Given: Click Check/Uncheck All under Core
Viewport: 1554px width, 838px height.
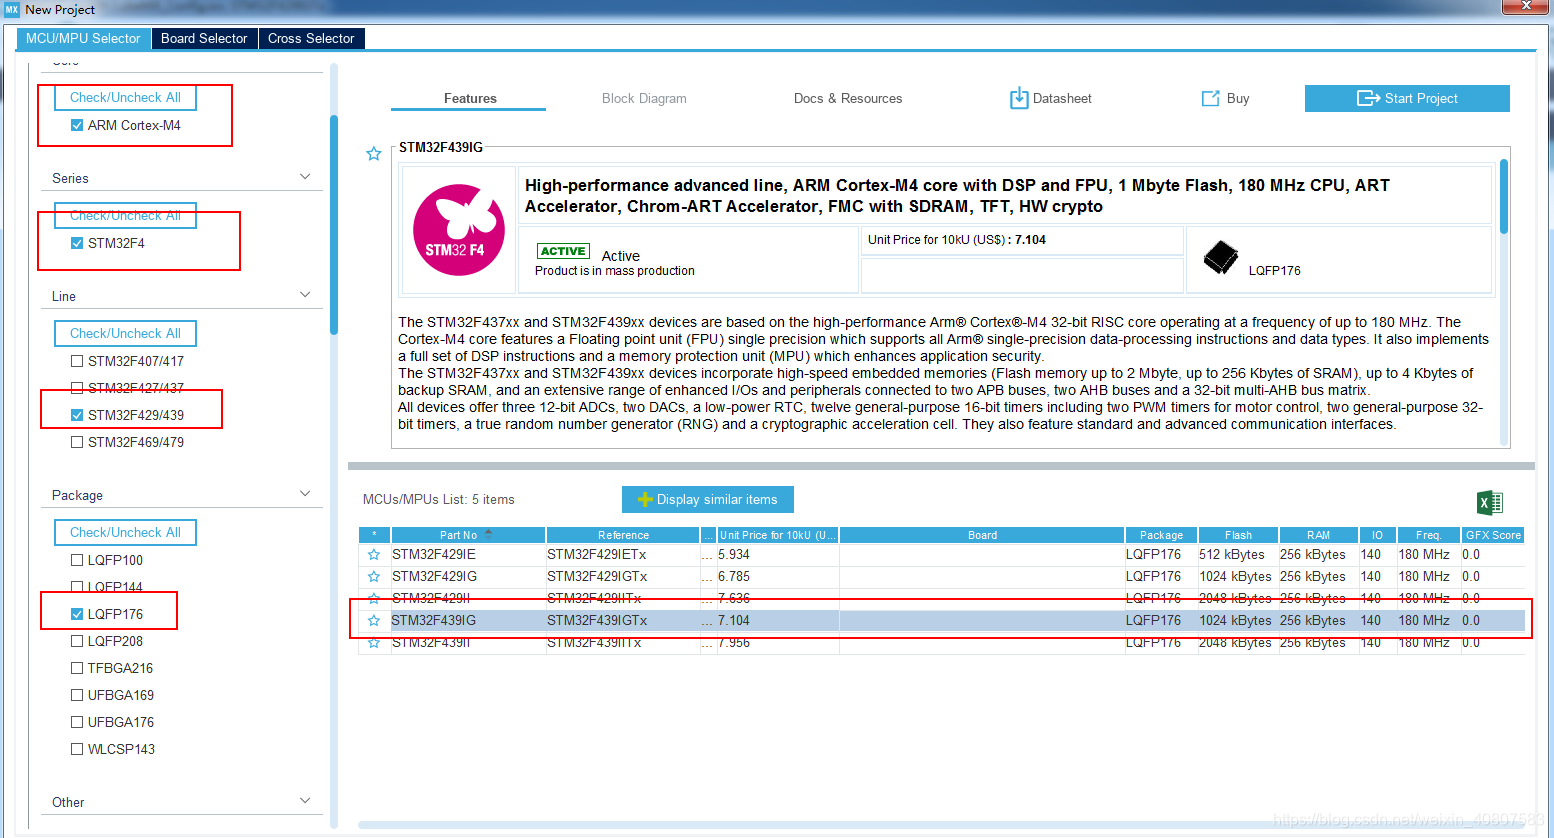Looking at the screenshot, I should point(125,97).
